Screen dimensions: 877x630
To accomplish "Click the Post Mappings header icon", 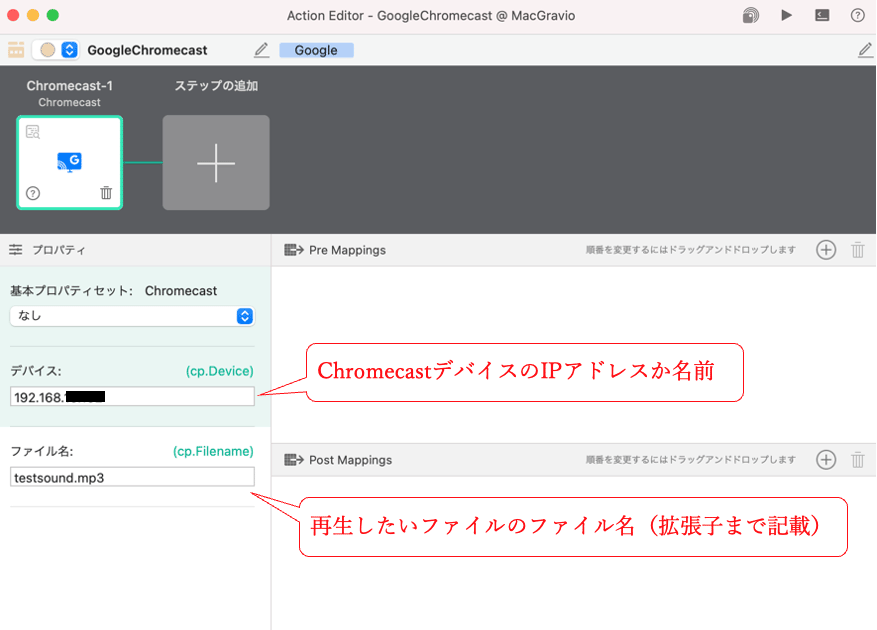I will click(x=294, y=460).
